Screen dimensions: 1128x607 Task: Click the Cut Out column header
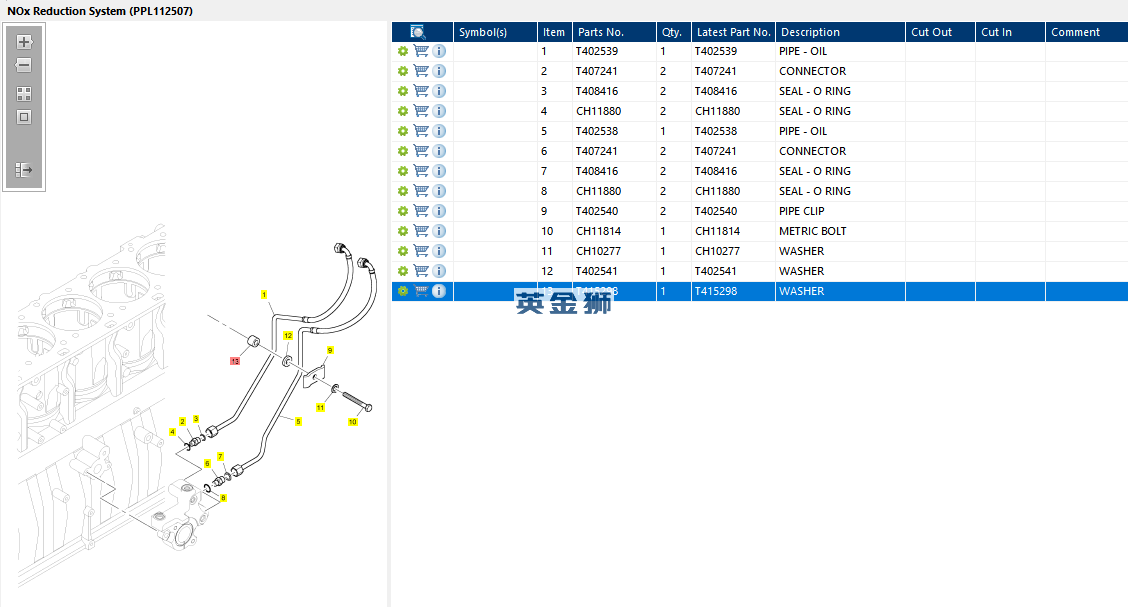pos(940,32)
